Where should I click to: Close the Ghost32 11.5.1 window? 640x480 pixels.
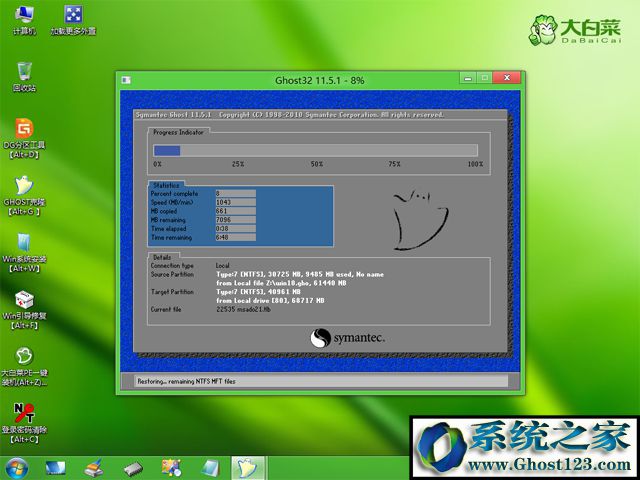tap(507, 78)
